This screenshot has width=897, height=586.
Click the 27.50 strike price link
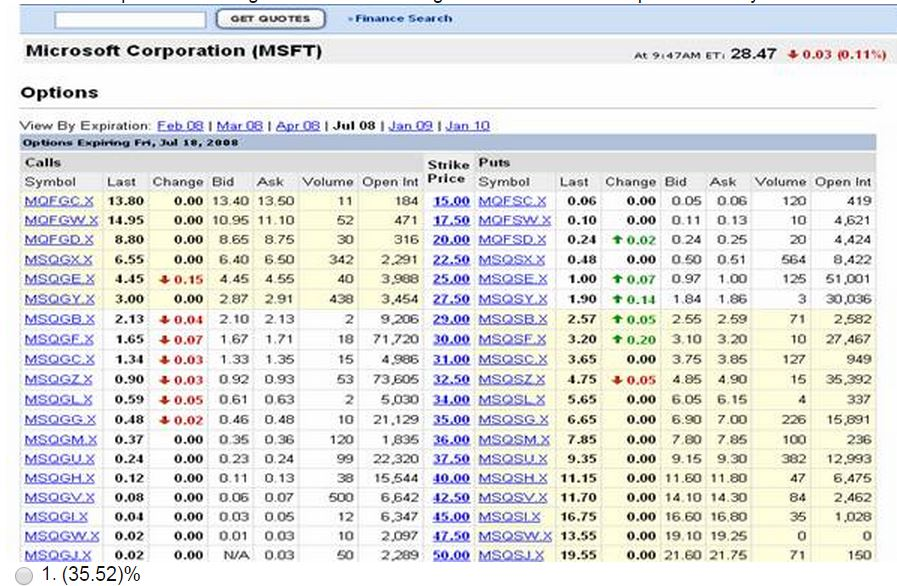click(451, 299)
